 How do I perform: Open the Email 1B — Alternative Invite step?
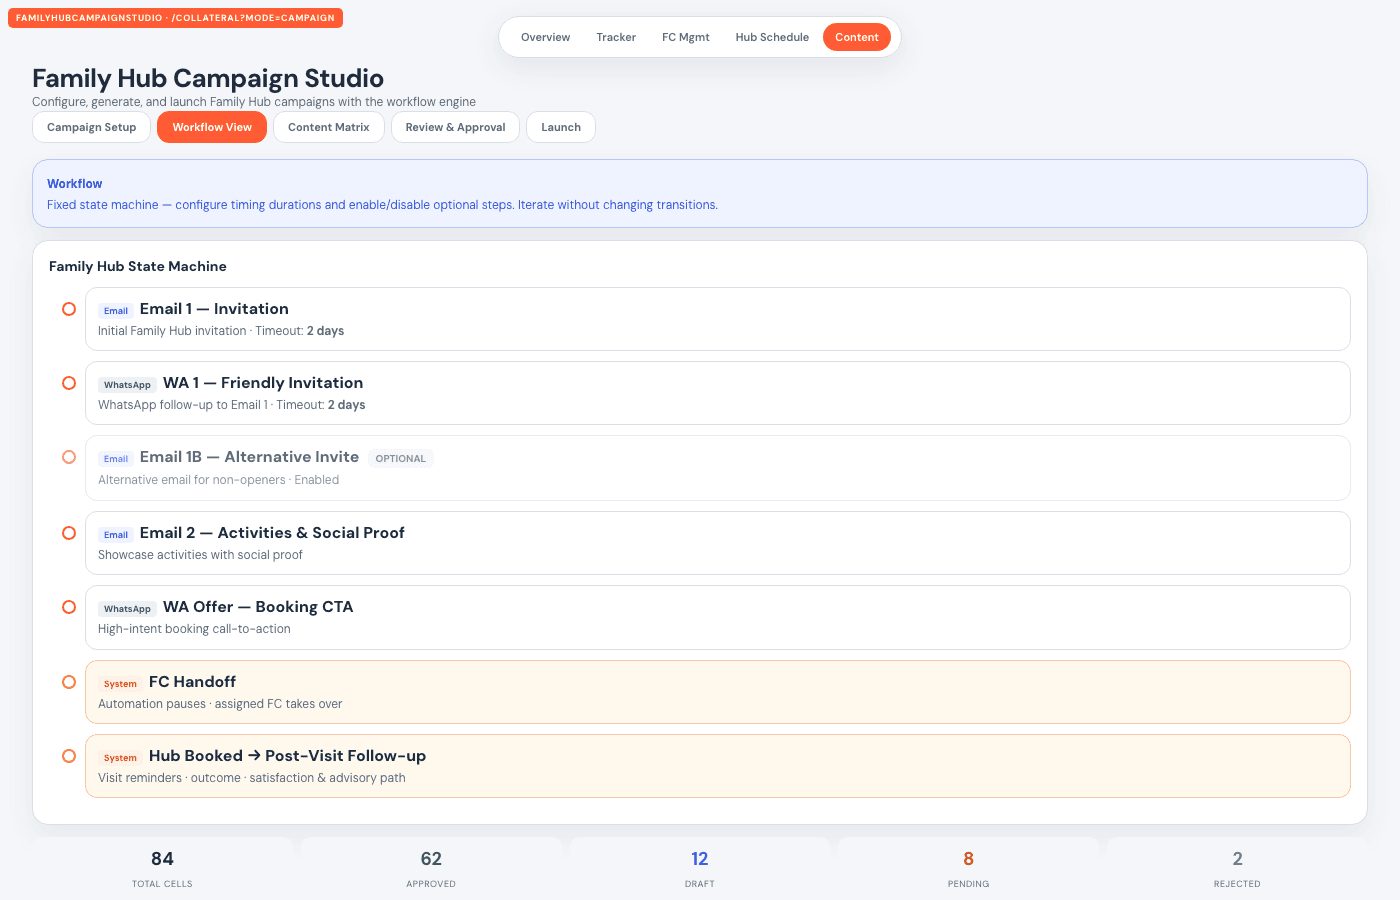718,468
